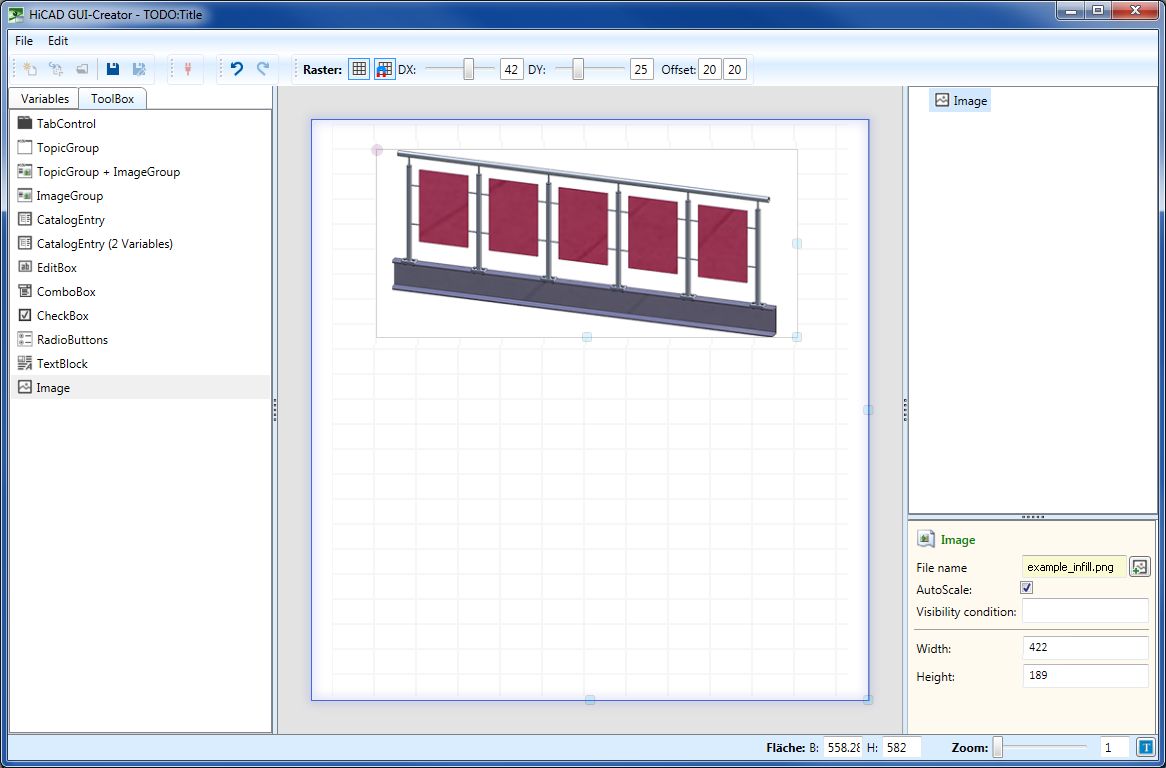Switch to the Variables tab
The height and width of the screenshot is (768, 1166).
click(x=45, y=99)
